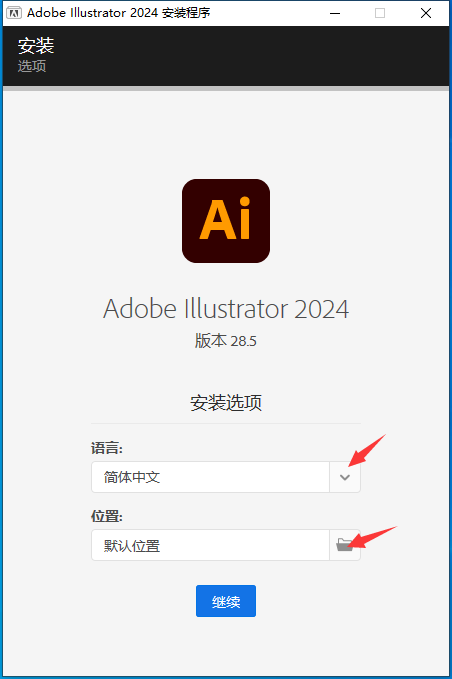Click the red arrow near language dropdown
The width and height of the screenshot is (452, 679).
[x=366, y=451]
